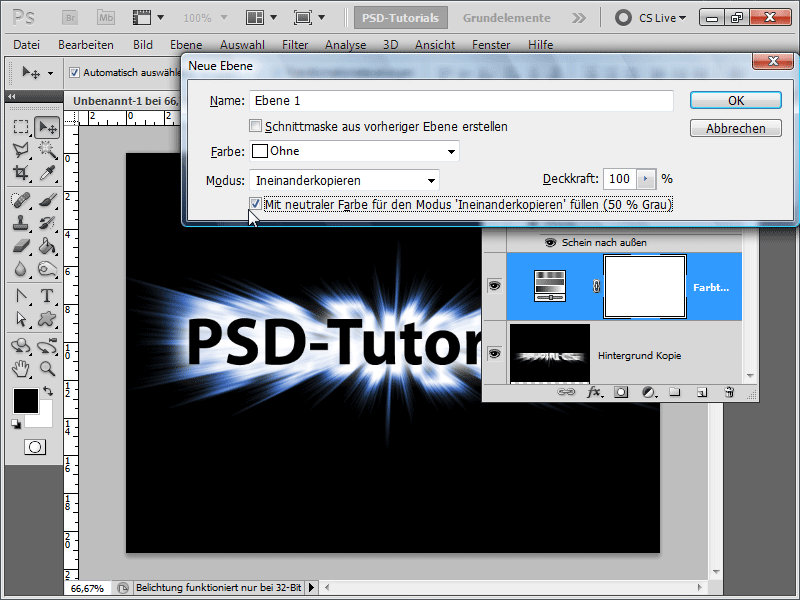Select the Healing Brush tool
Viewport: 800px width, 600px height.
(x=21, y=200)
